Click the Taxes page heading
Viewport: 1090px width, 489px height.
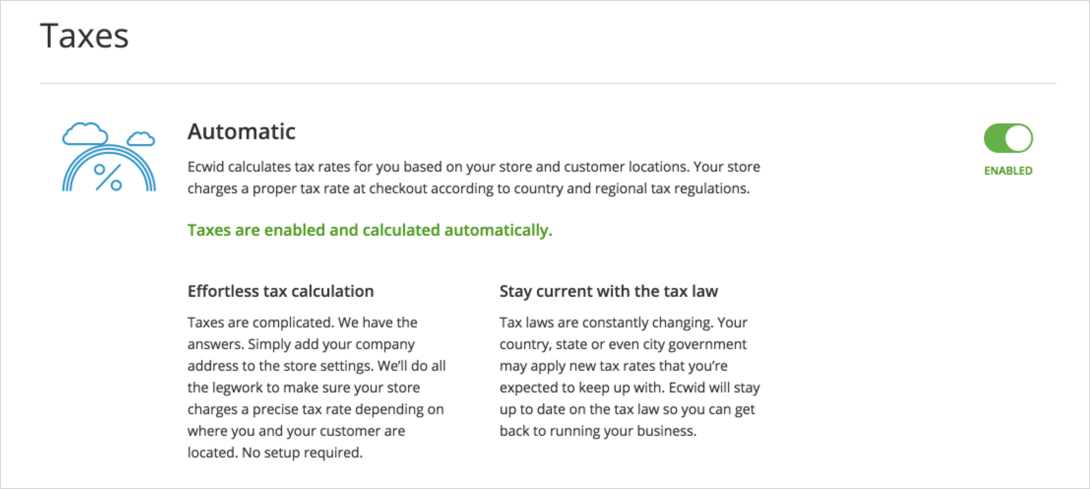coord(85,35)
